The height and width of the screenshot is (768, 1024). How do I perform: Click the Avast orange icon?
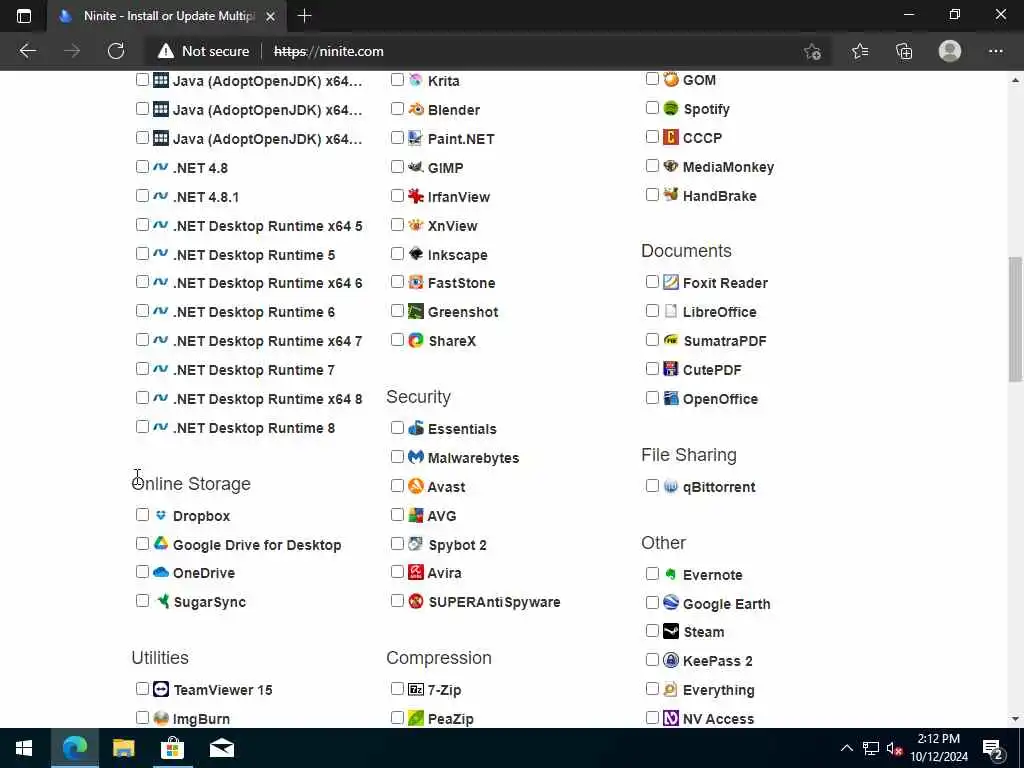[415, 486]
